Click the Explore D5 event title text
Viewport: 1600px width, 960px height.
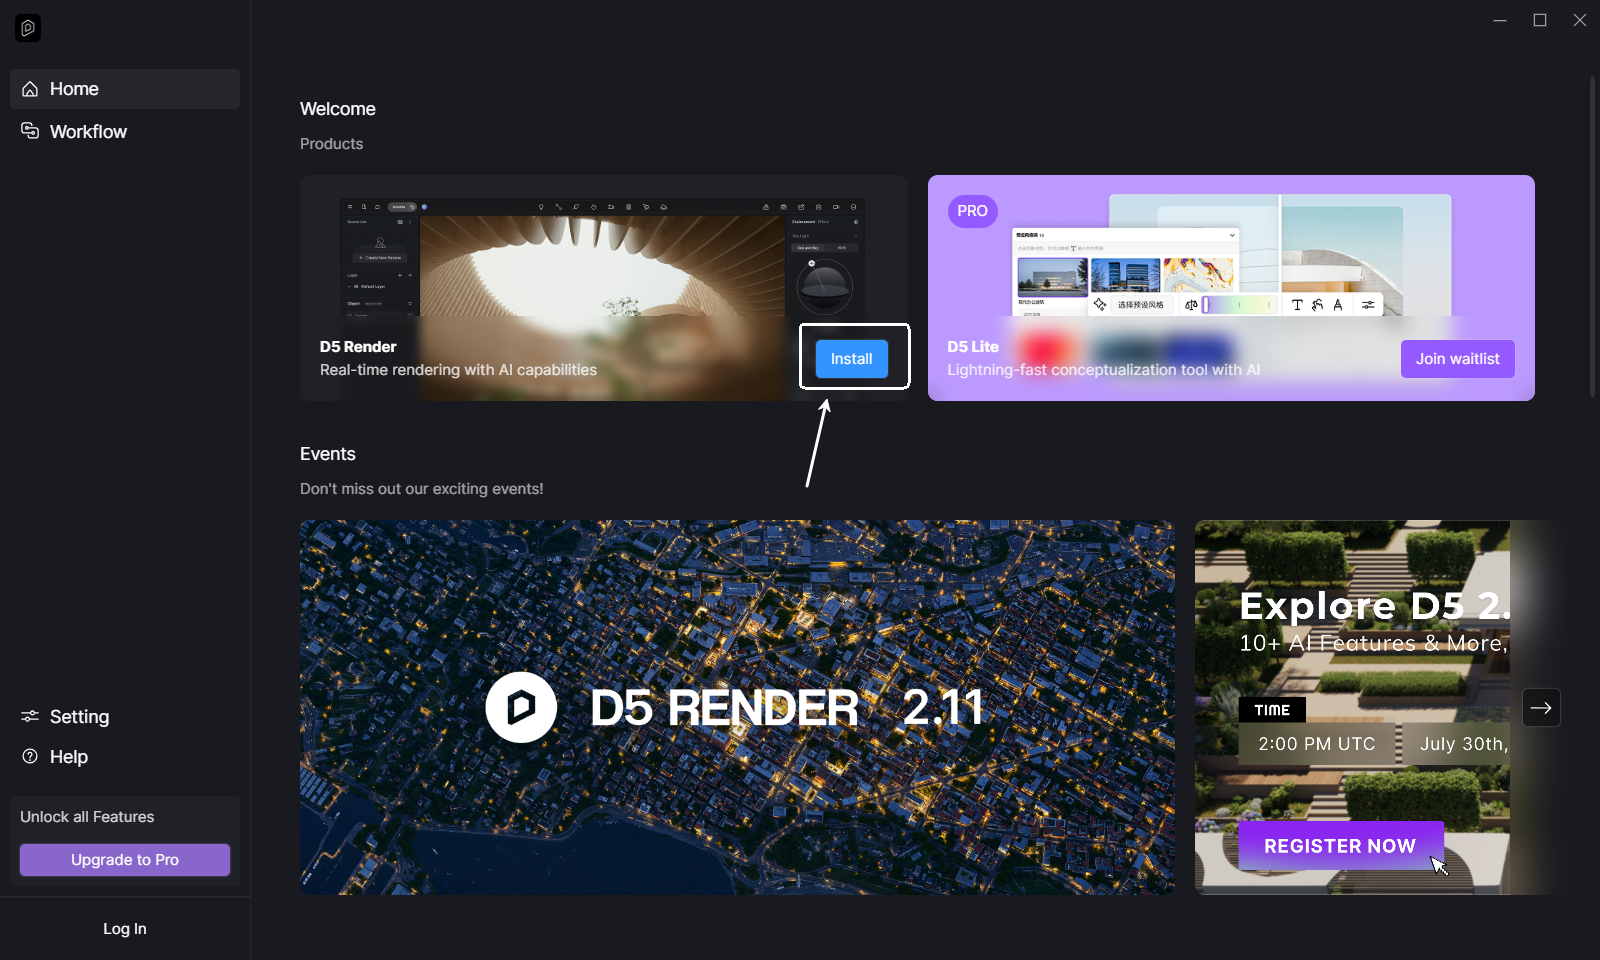pos(1374,606)
